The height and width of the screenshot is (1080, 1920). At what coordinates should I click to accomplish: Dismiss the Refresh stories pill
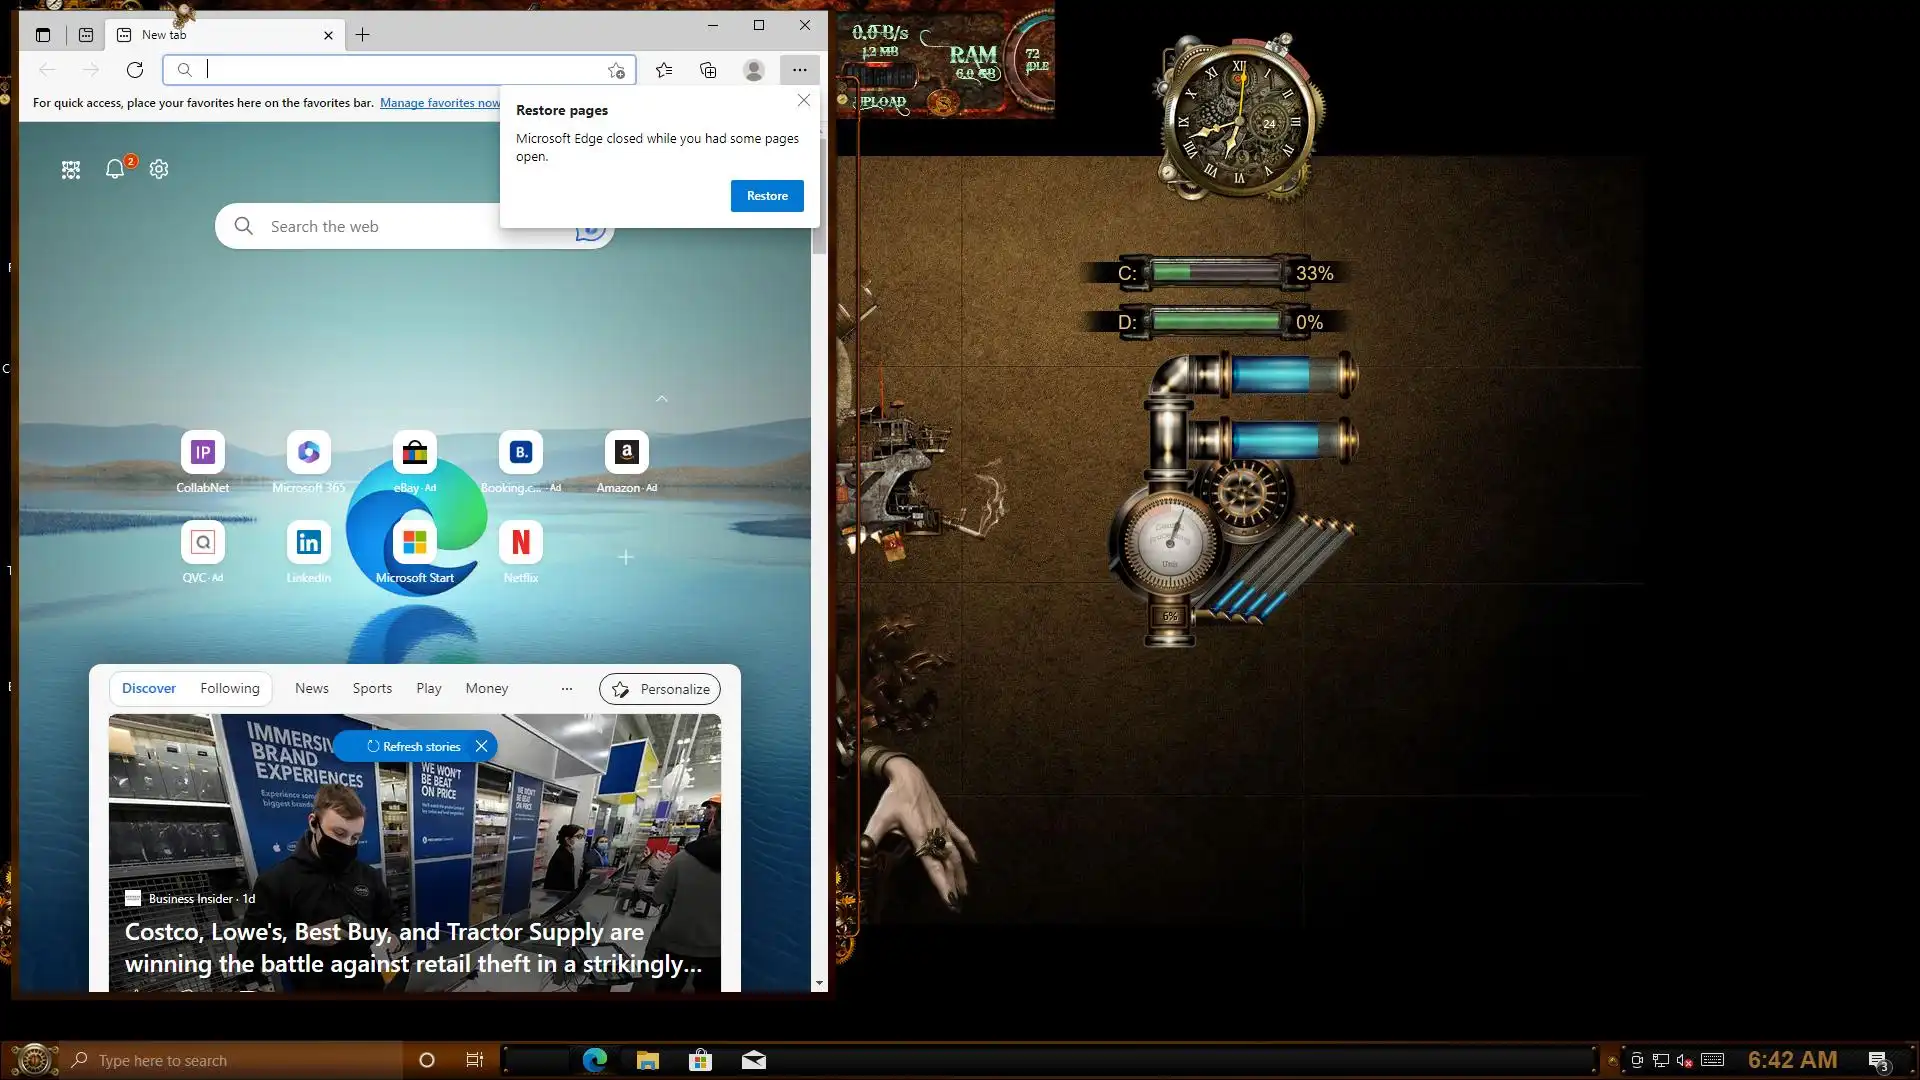[482, 747]
